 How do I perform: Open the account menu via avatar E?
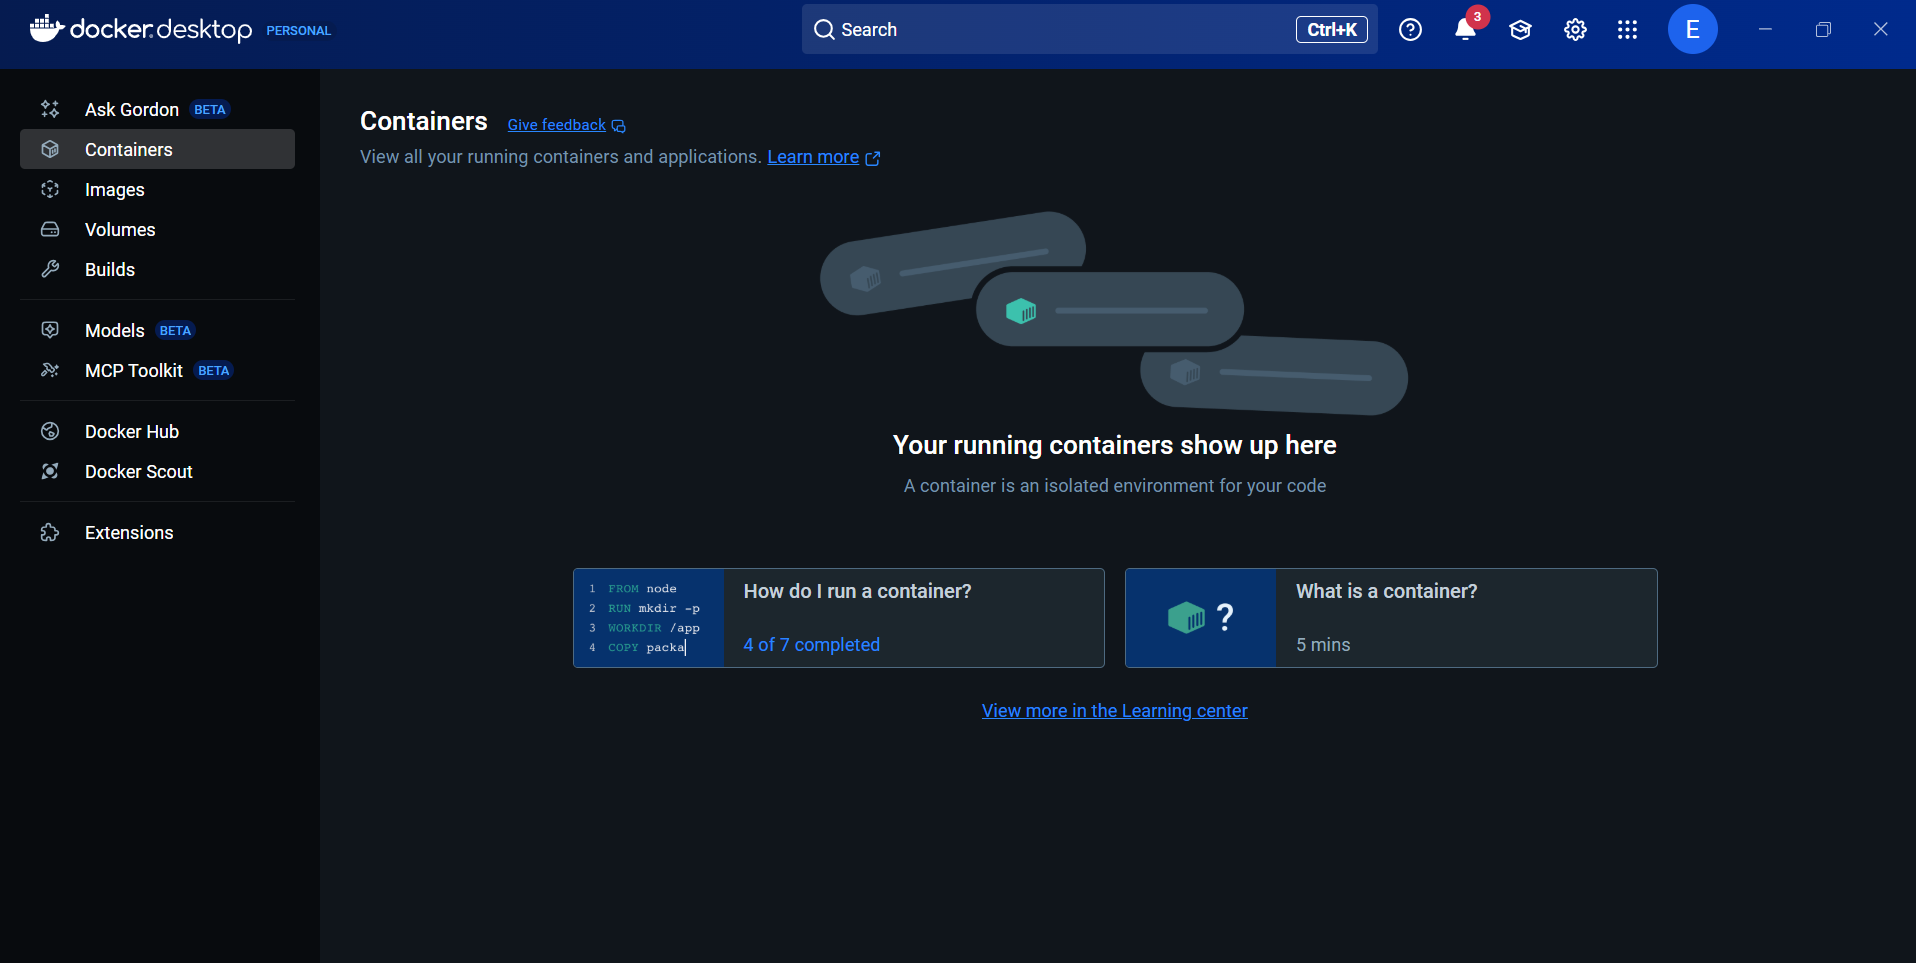1692,29
